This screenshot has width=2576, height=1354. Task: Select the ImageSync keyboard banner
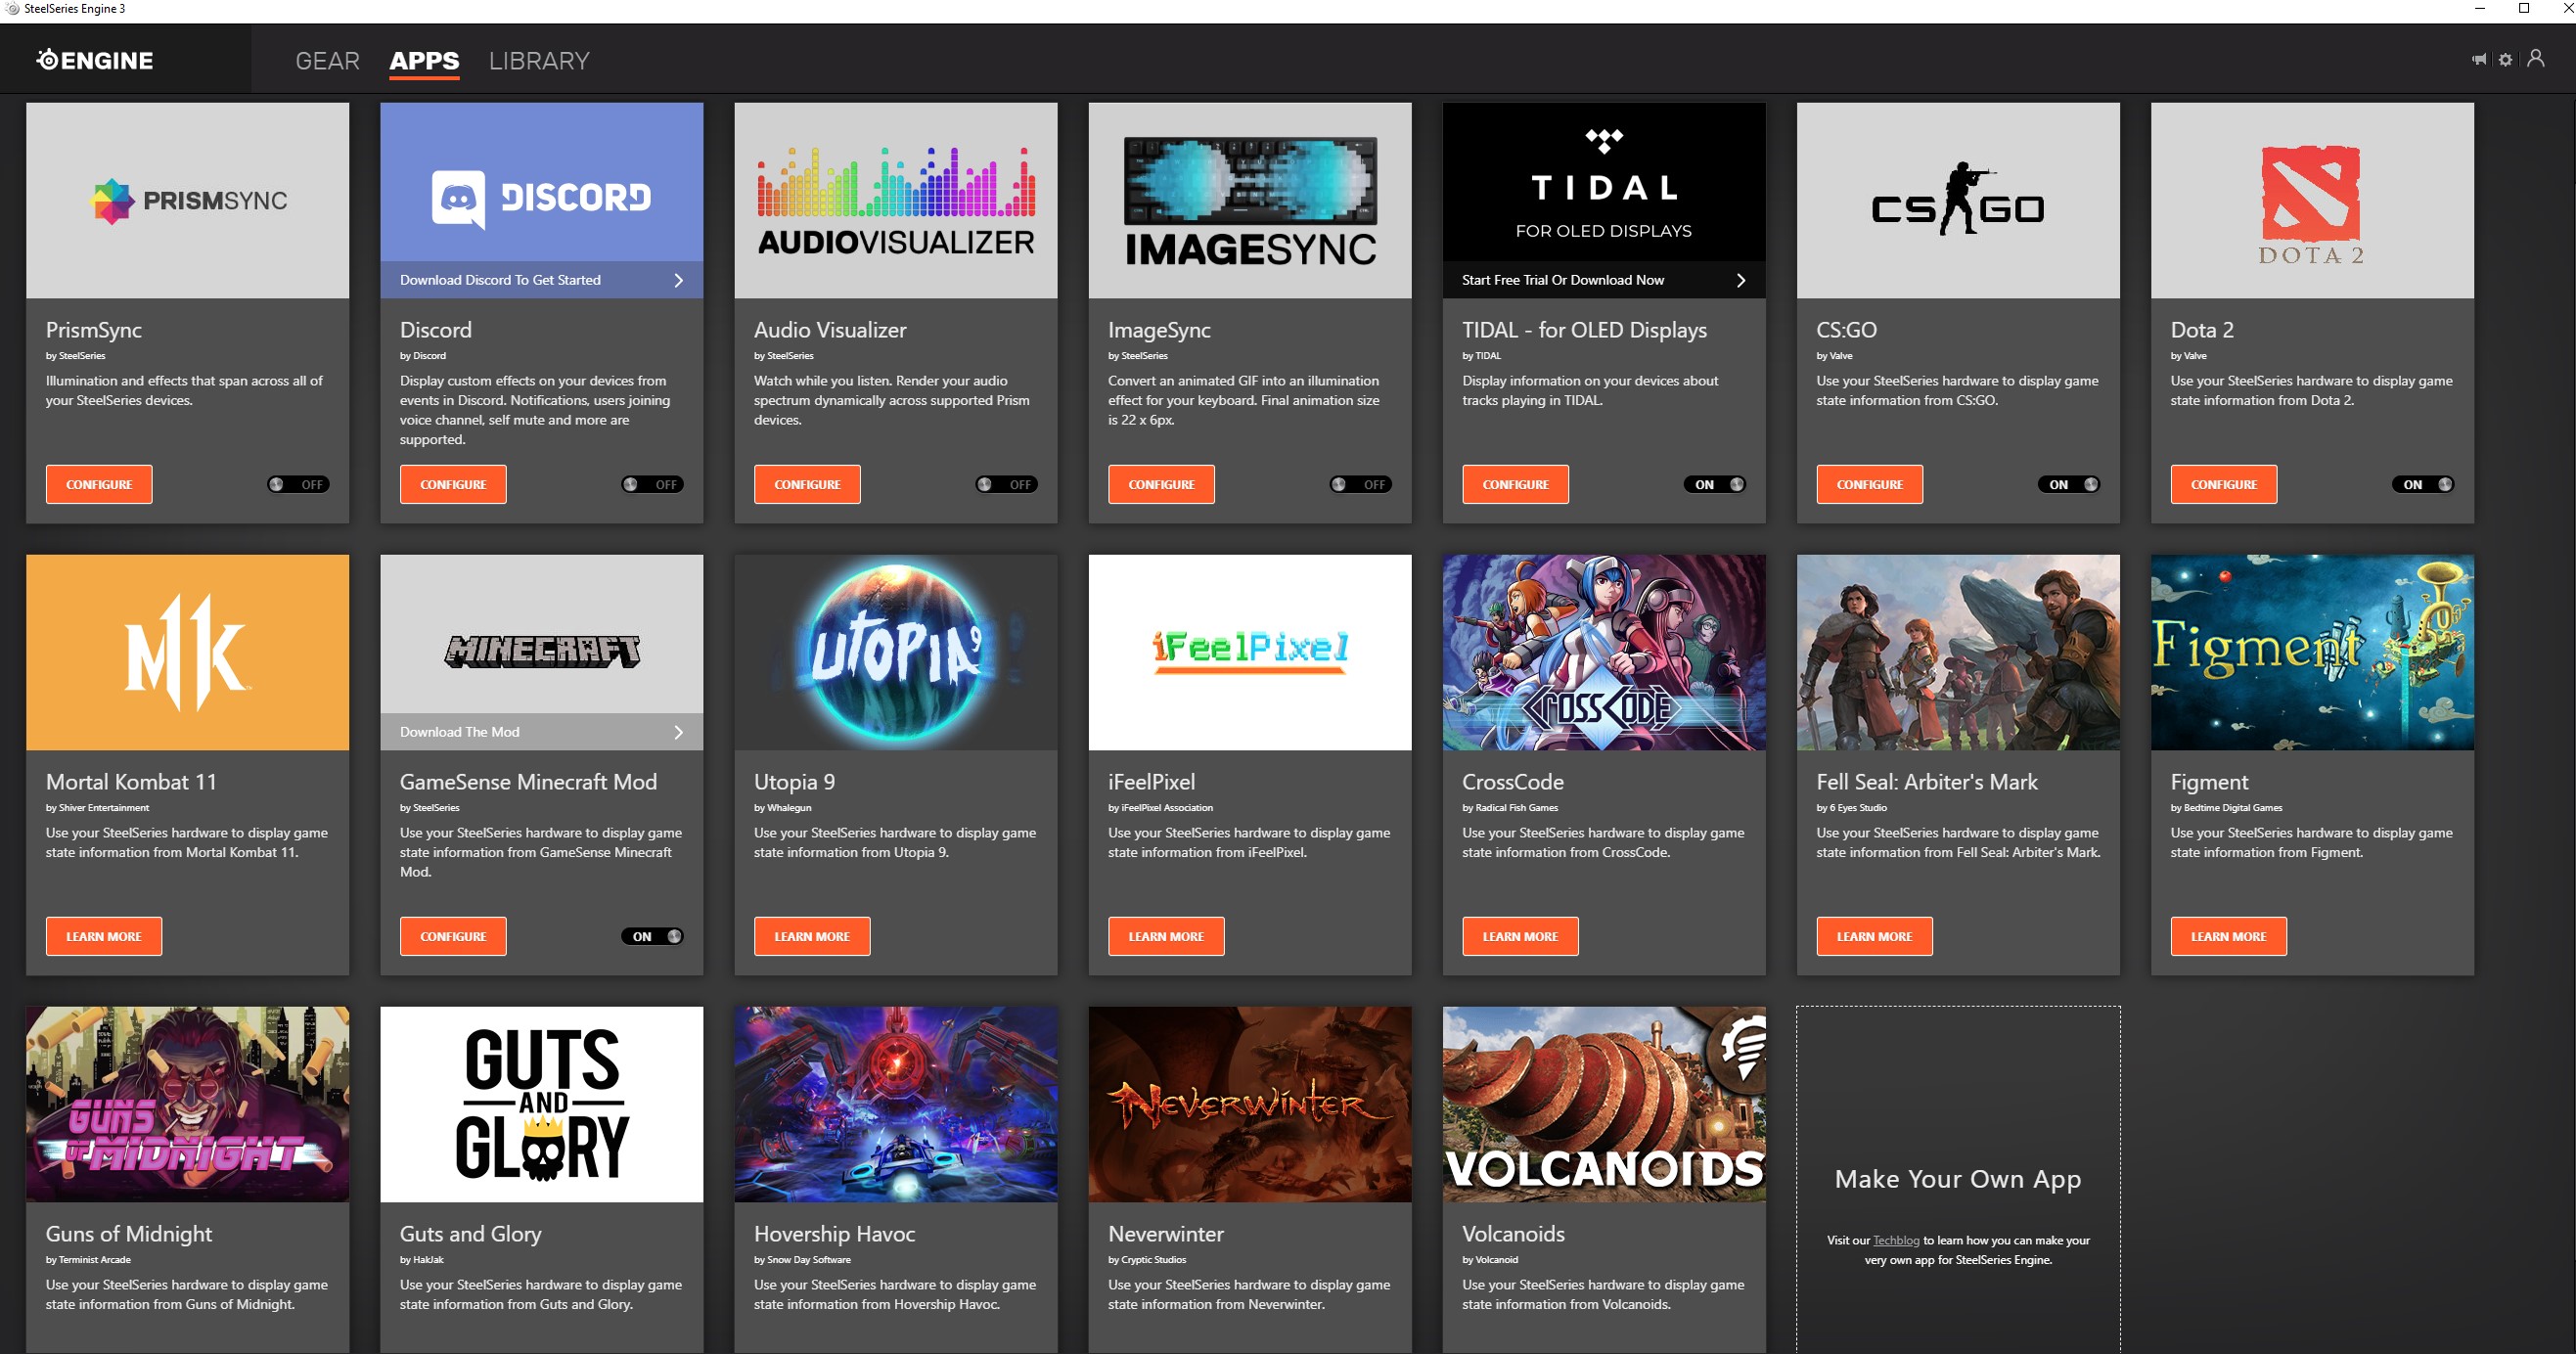(1249, 200)
